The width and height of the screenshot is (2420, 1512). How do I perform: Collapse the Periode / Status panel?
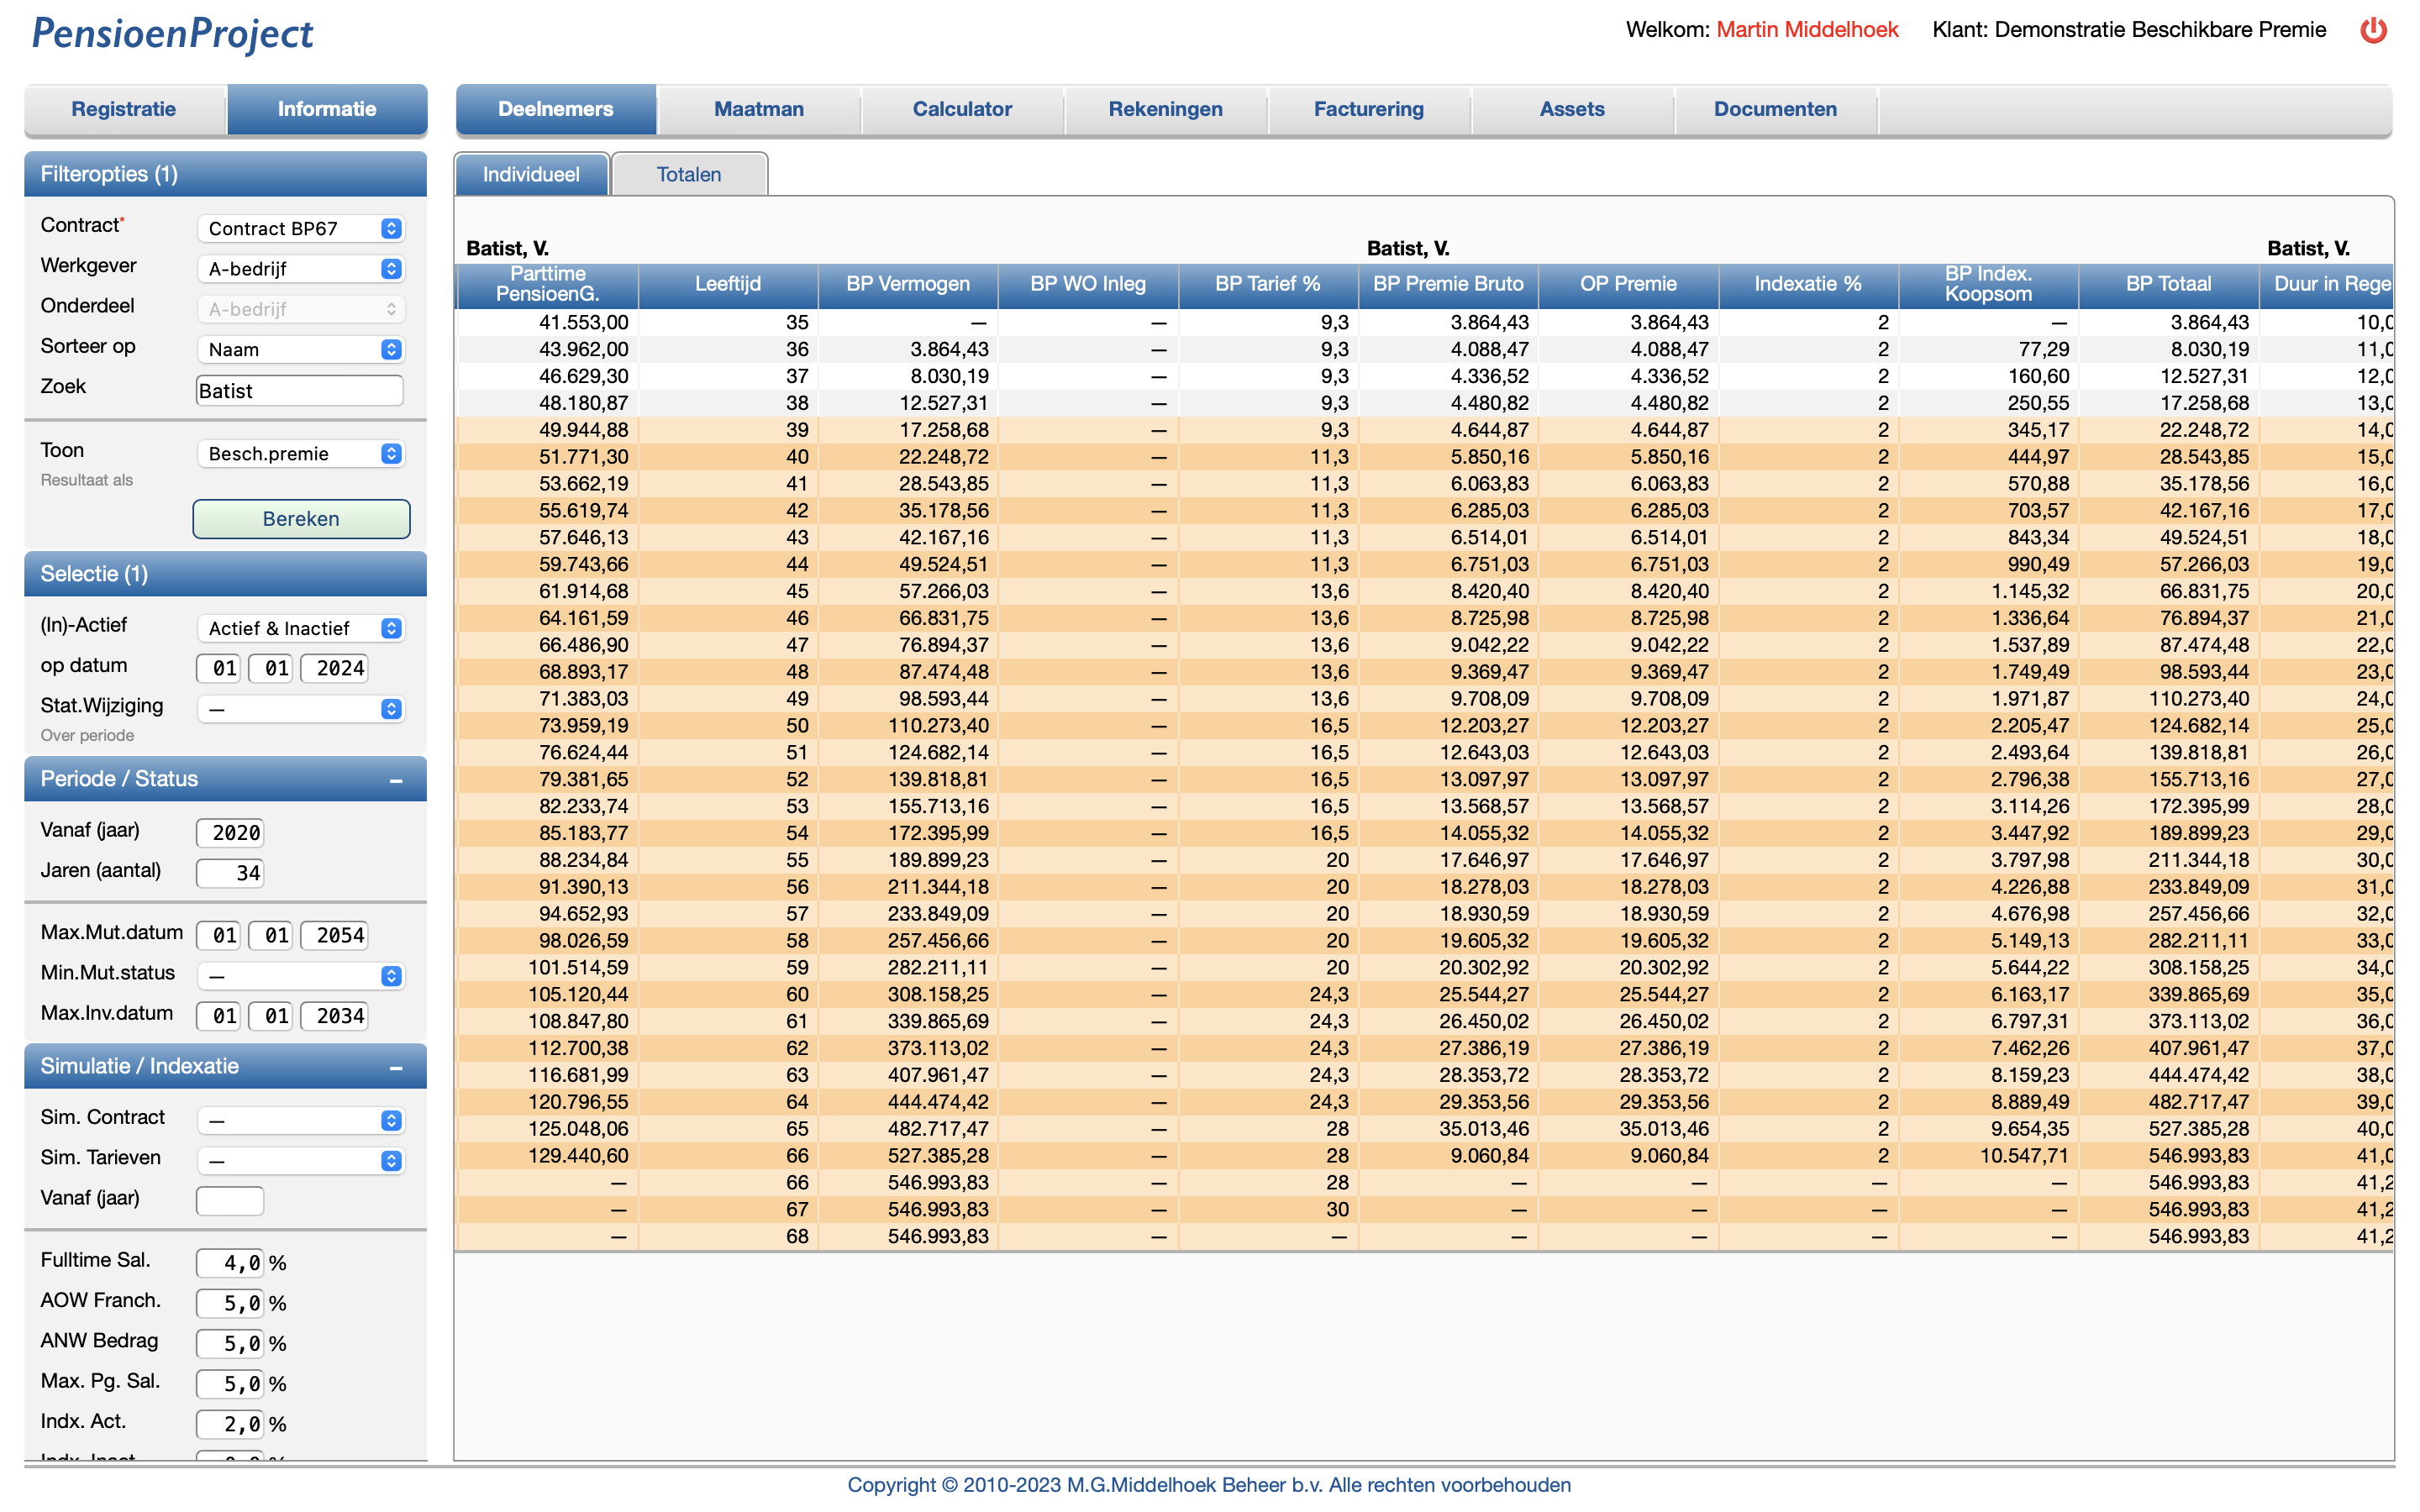click(396, 780)
